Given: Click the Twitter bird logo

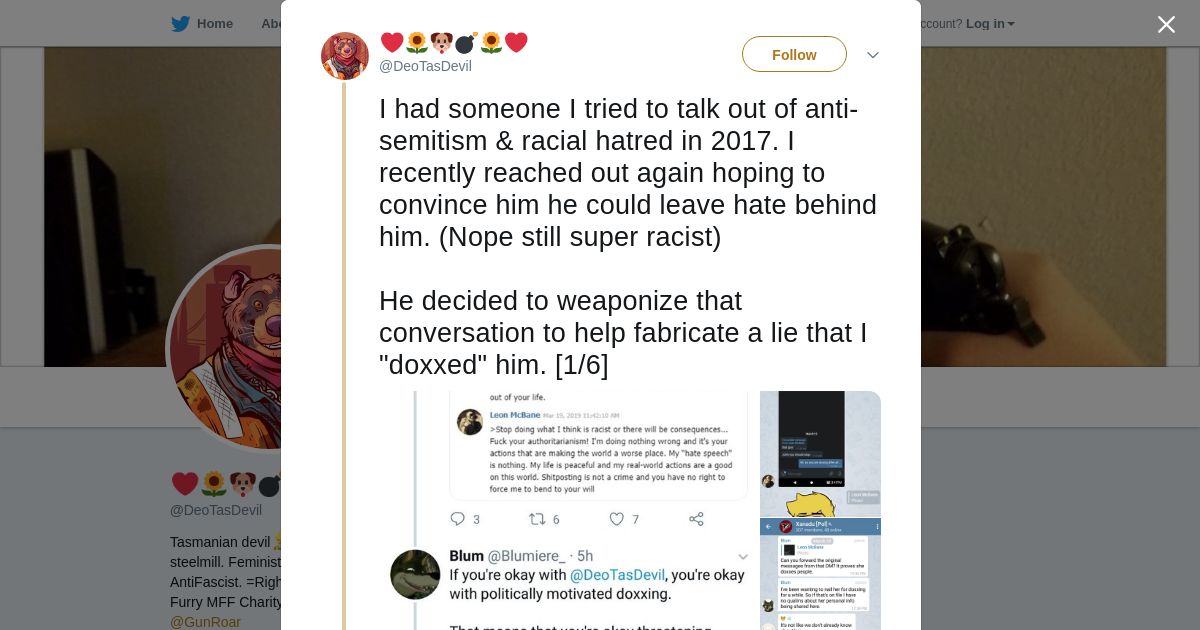Looking at the screenshot, I should pos(180,24).
